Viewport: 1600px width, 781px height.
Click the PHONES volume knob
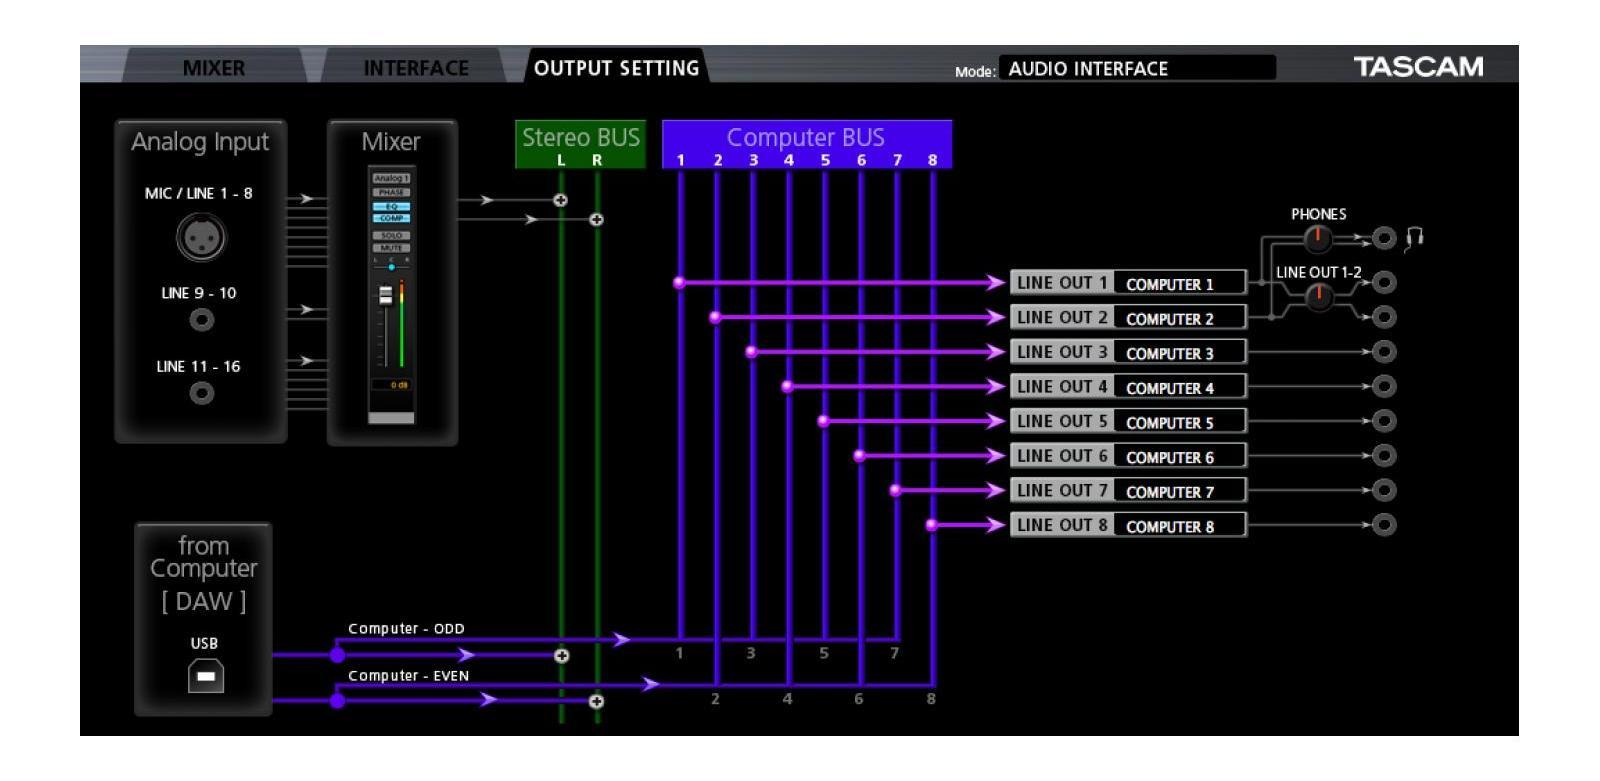(1318, 238)
